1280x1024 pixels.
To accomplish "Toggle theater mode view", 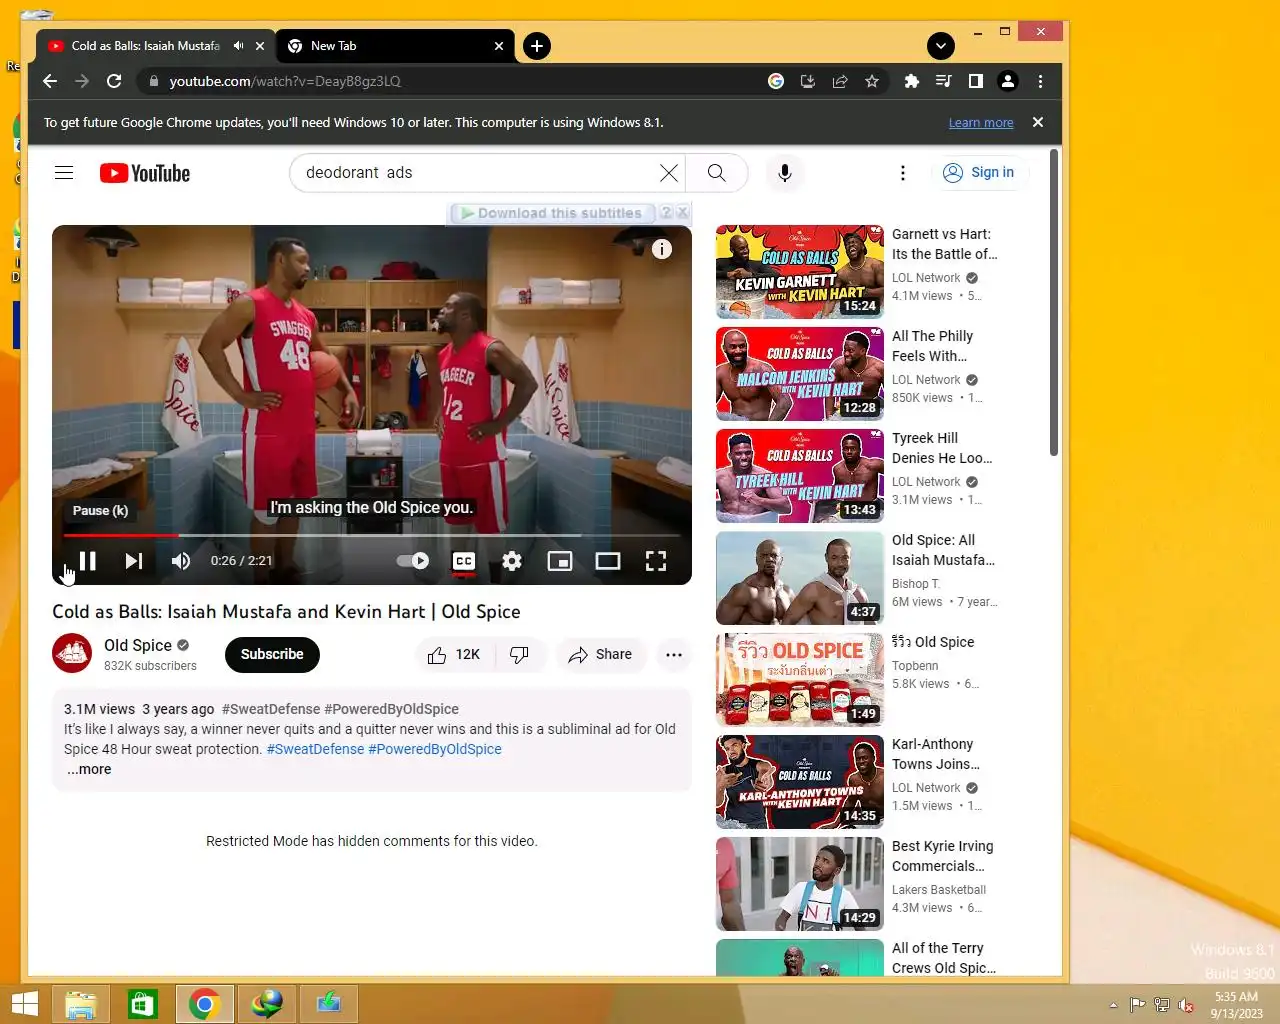I will [608, 561].
